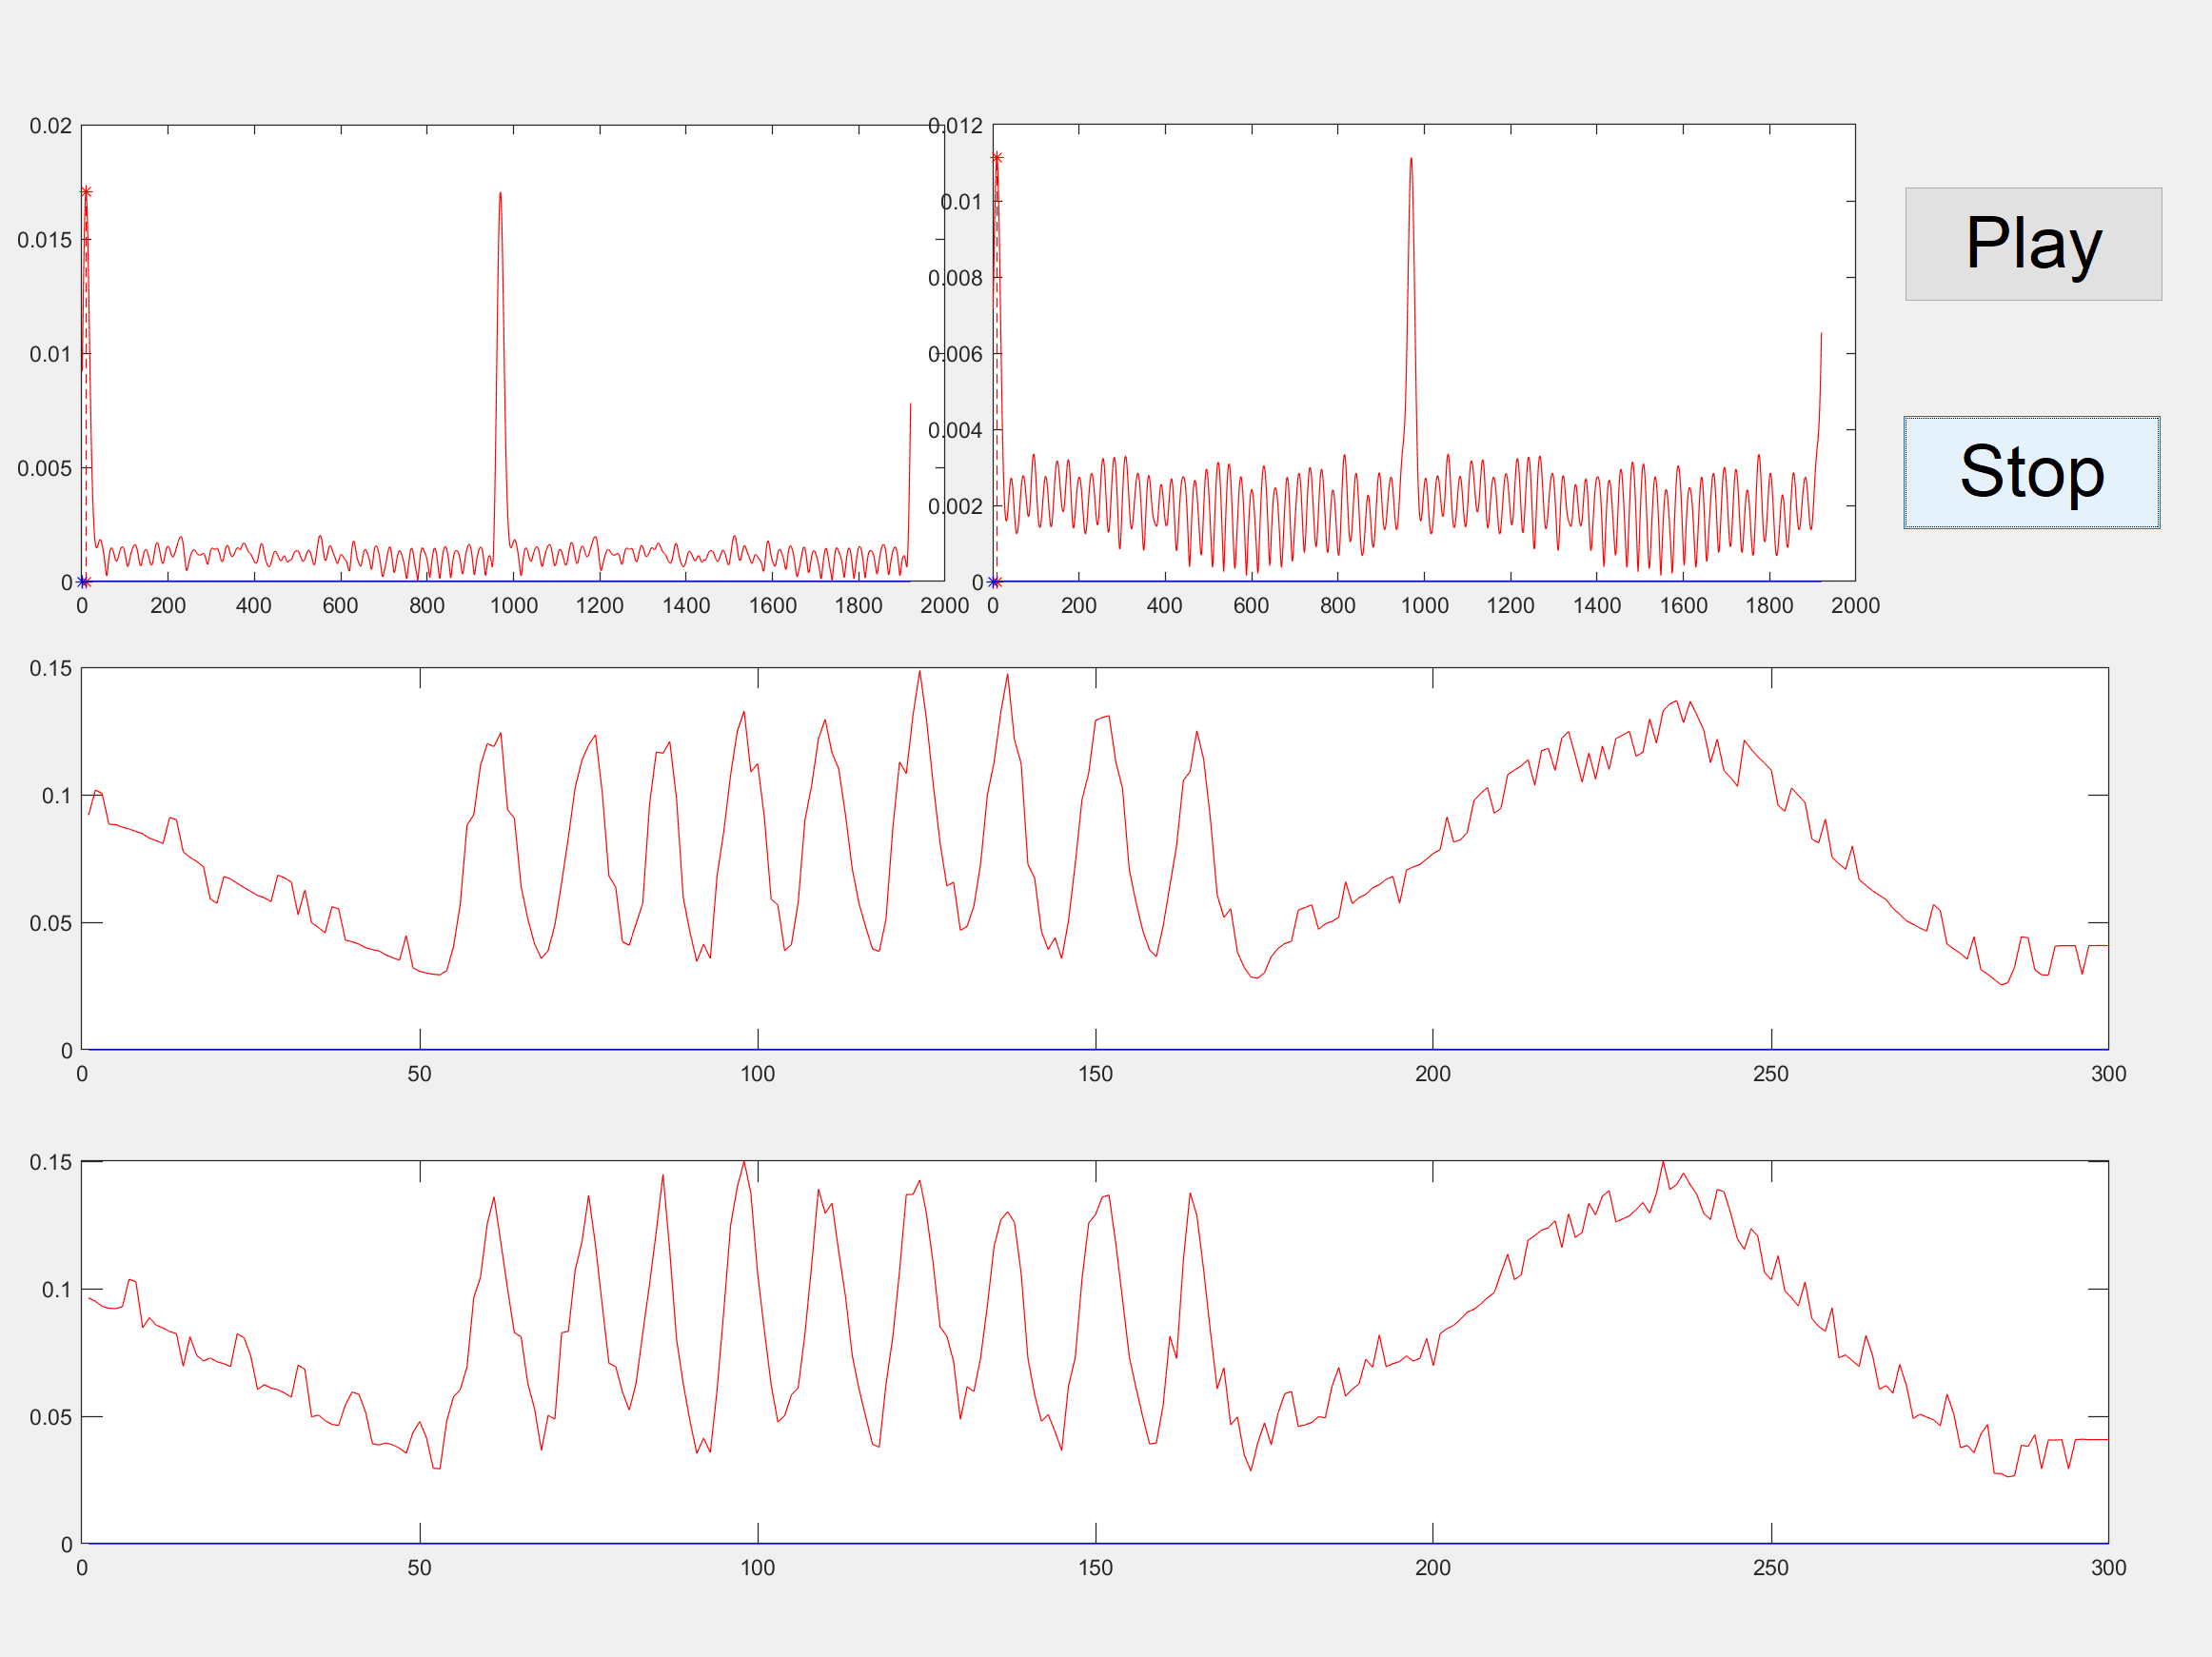2212x1657 pixels.
Task: Click red star marker in top-left plot
Action: click(86, 192)
